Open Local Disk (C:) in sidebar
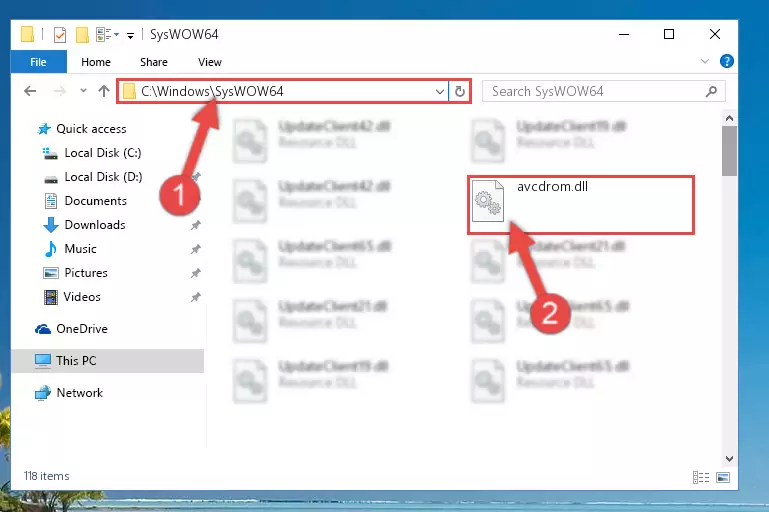The width and height of the screenshot is (769, 512). click(x=103, y=153)
